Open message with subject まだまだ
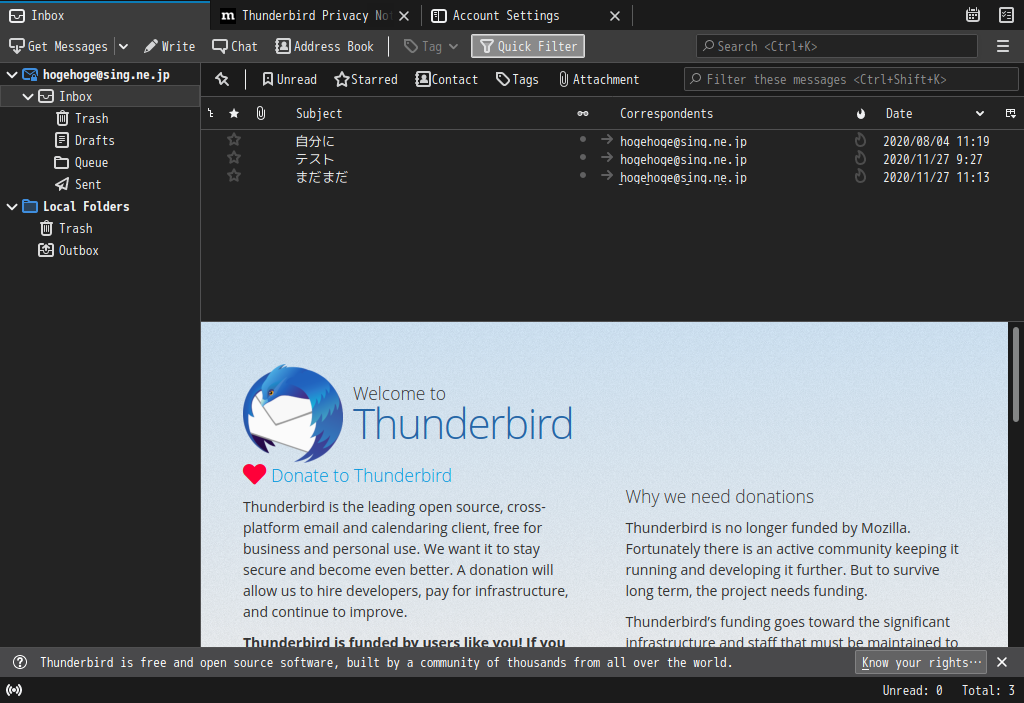The width and height of the screenshot is (1024, 703). (321, 177)
